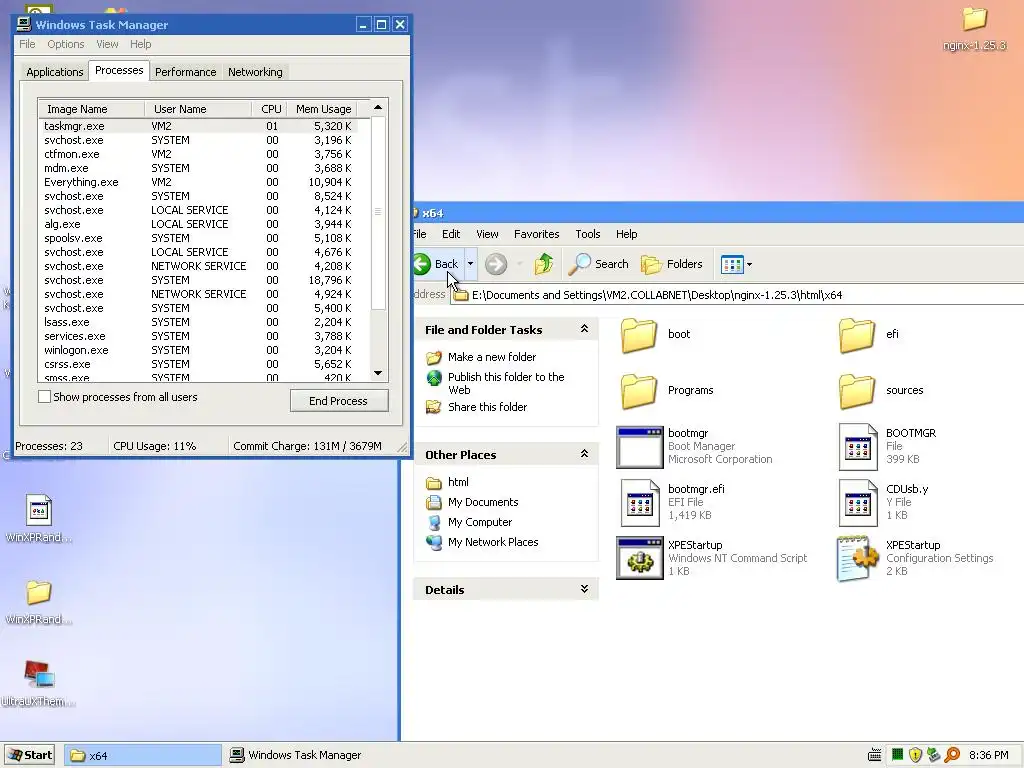1024x768 pixels.
Task: Select the Programs folder icon
Action: tap(639, 391)
